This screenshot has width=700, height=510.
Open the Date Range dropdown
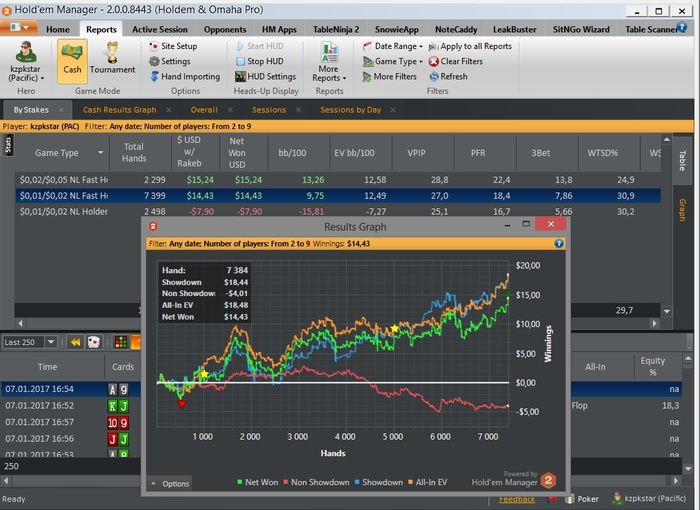(392, 46)
